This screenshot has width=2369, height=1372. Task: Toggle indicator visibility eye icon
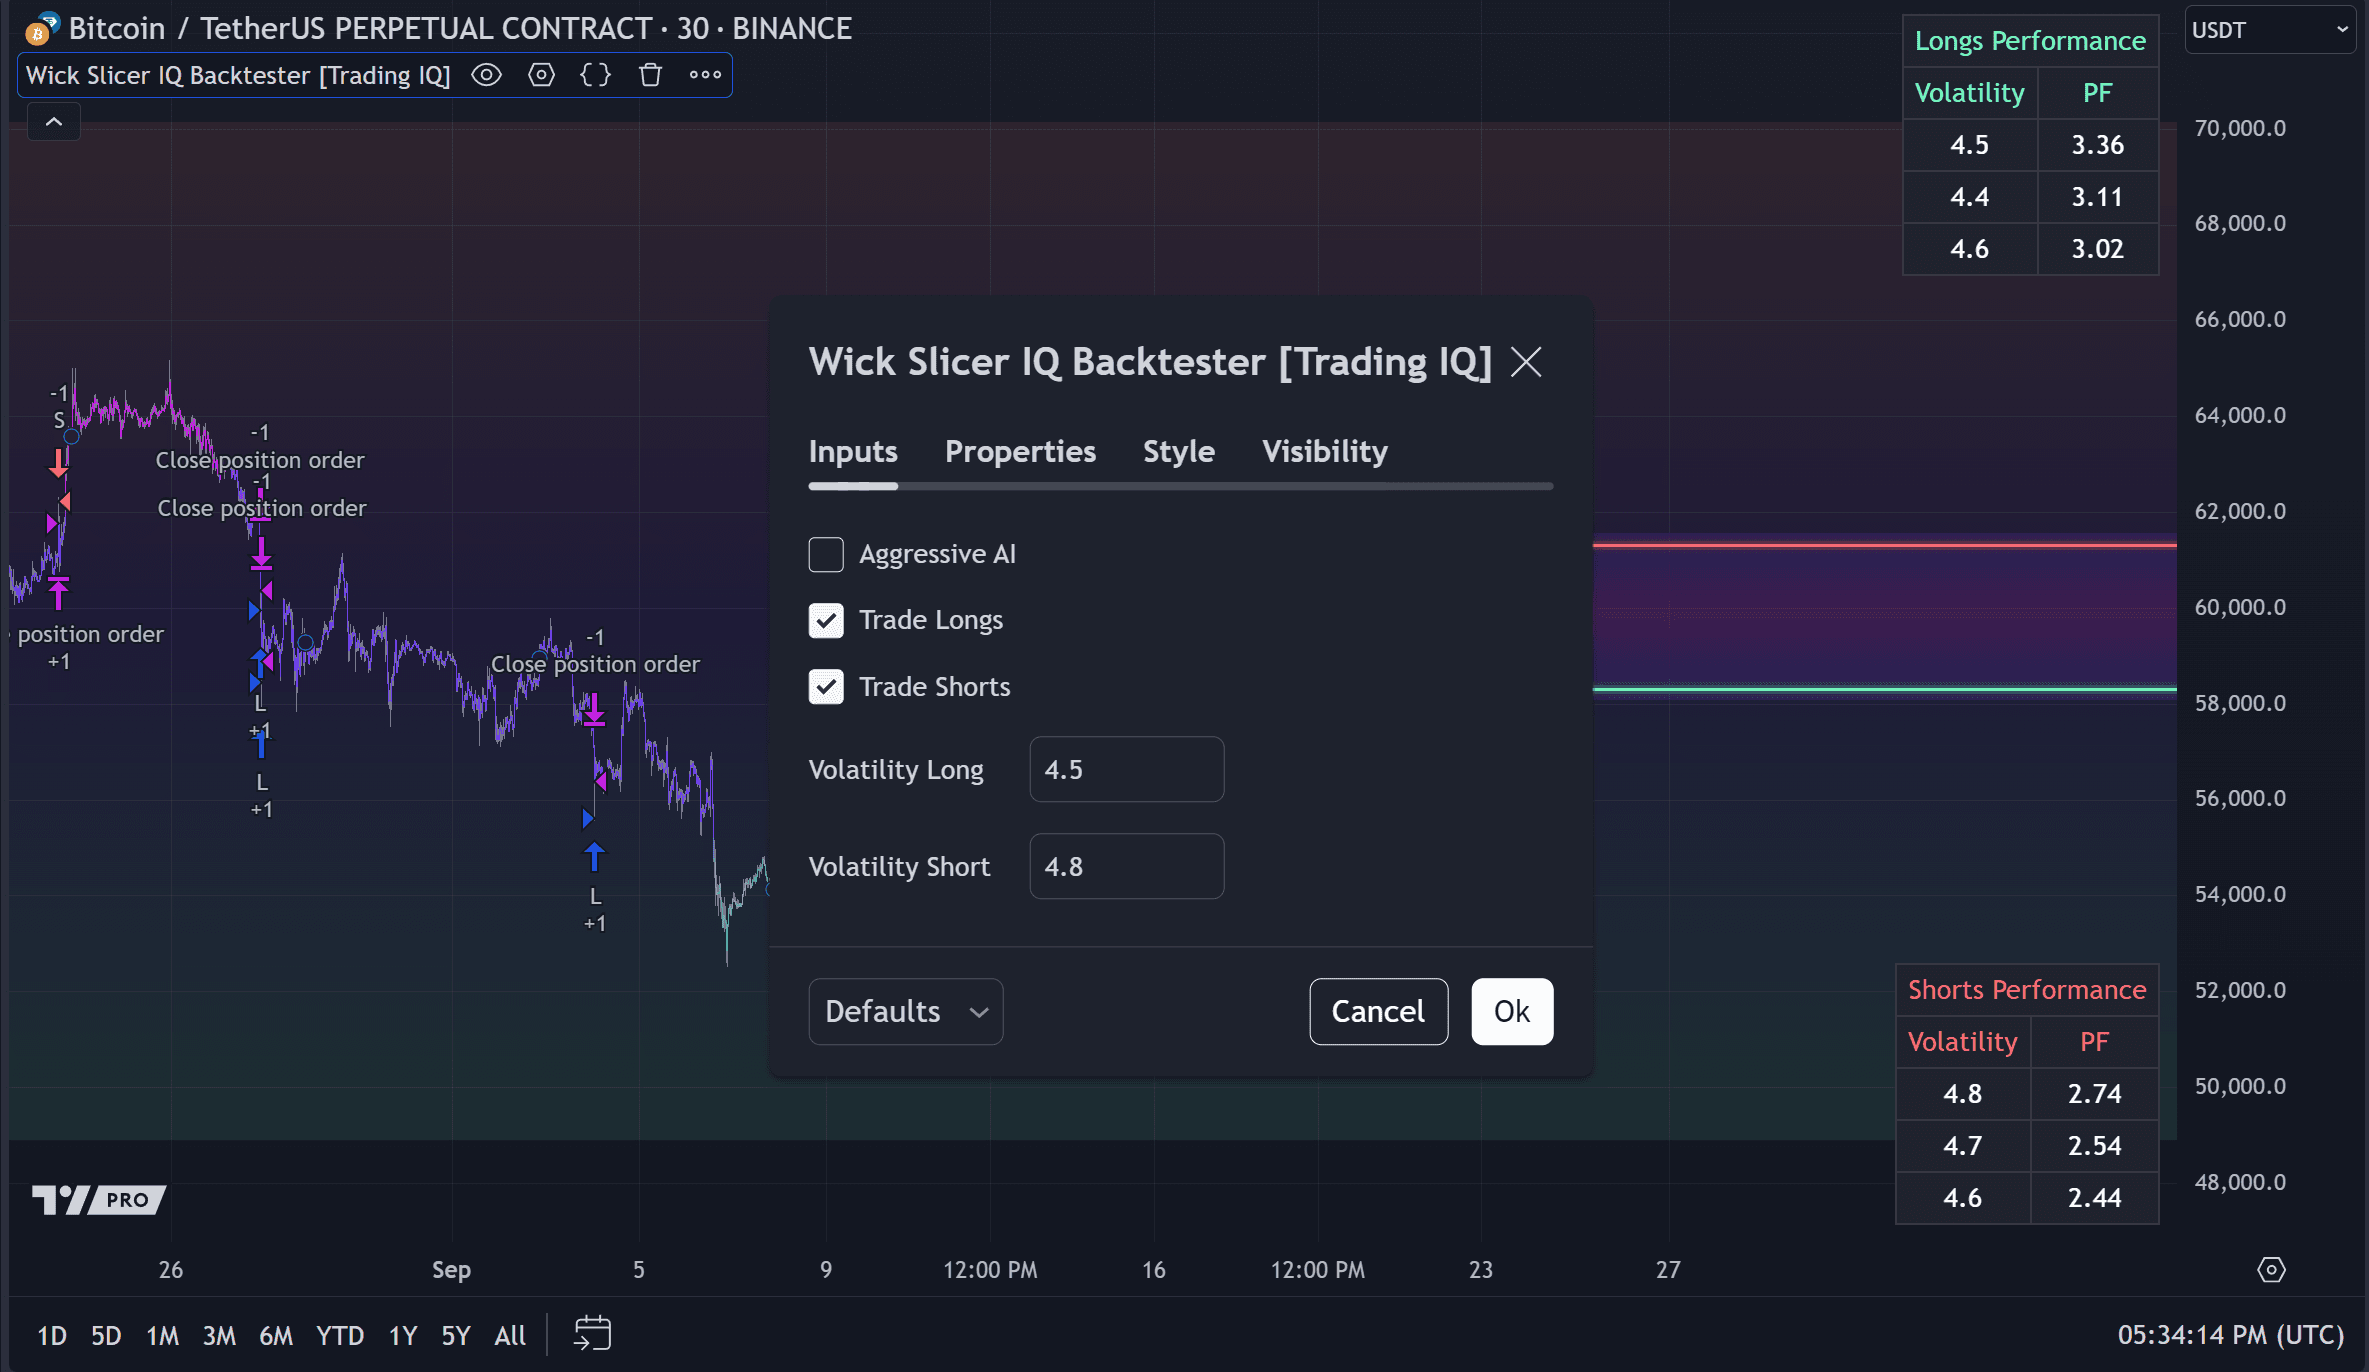tap(486, 75)
